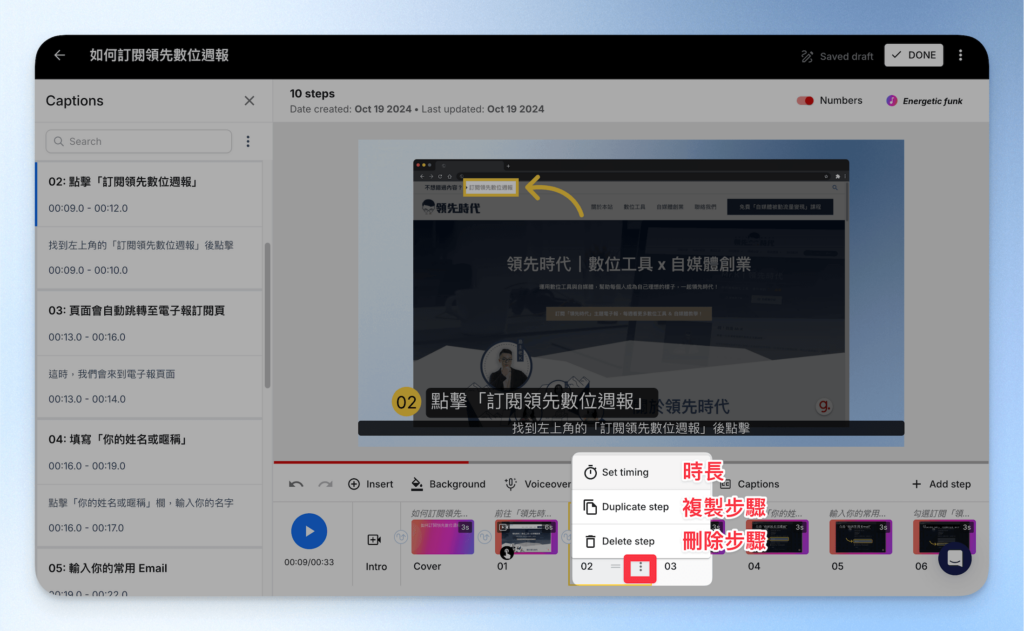Screen dimensions: 1024x631
Task: Click the Set timing stopwatch icon
Action: pyautogui.click(x=590, y=472)
